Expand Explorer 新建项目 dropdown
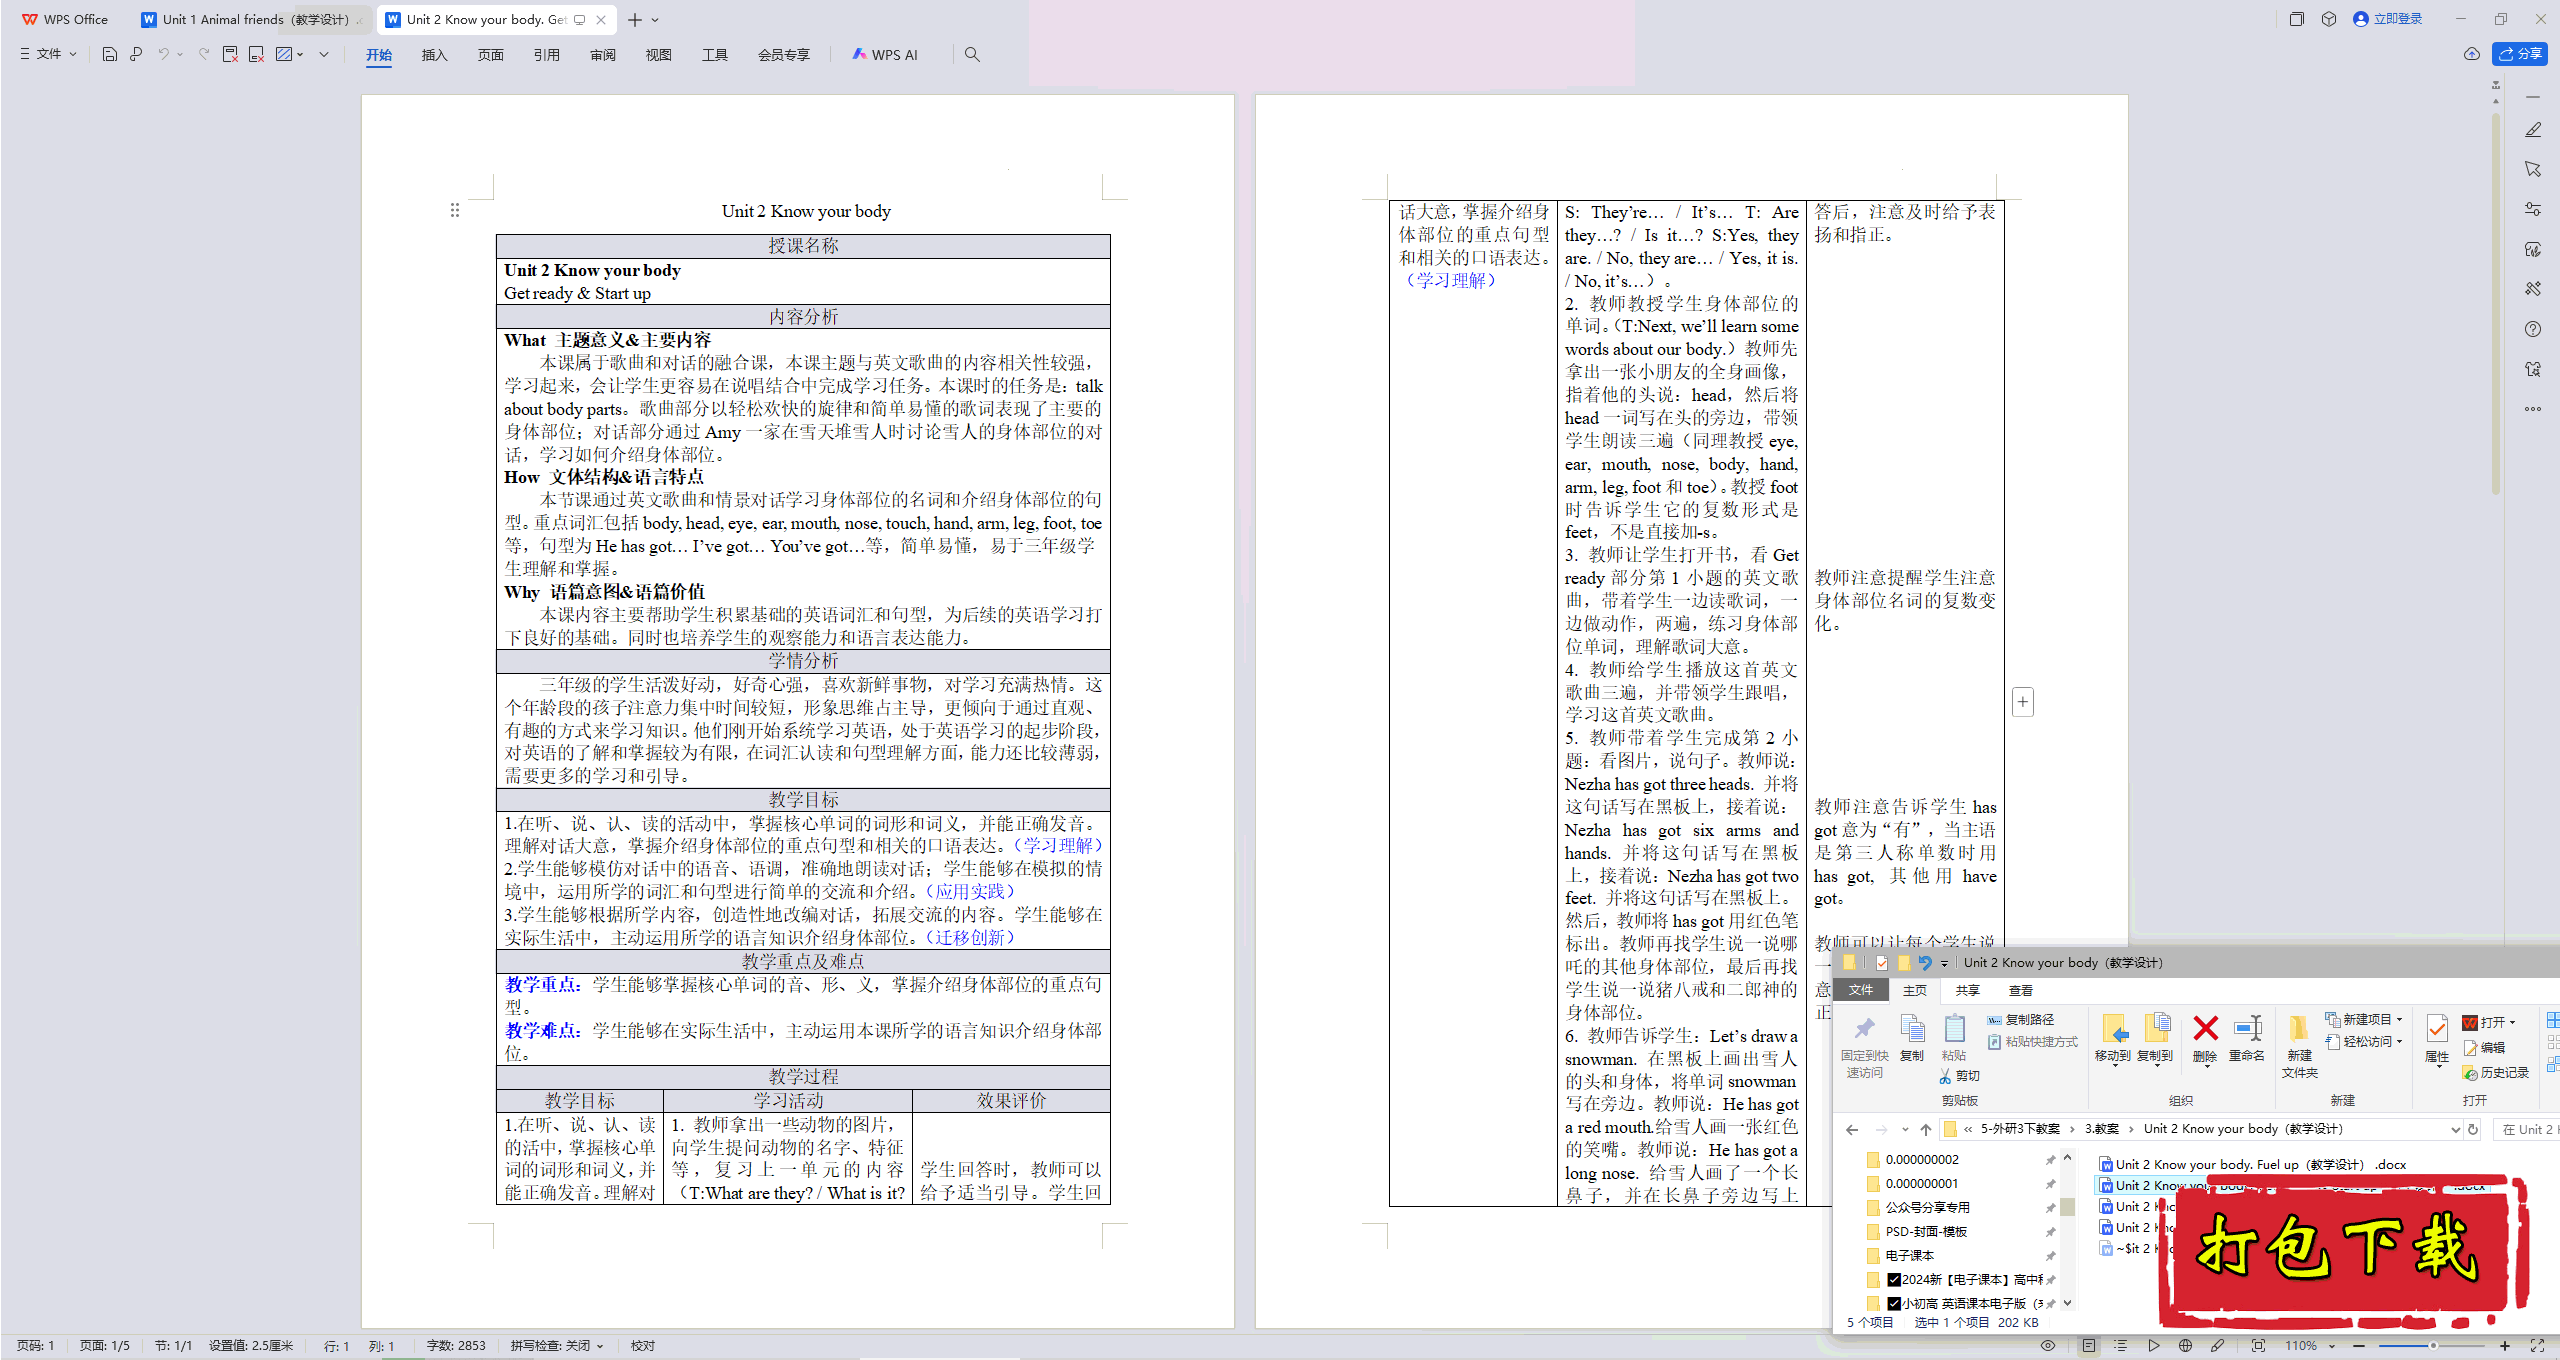 [x=2364, y=1019]
